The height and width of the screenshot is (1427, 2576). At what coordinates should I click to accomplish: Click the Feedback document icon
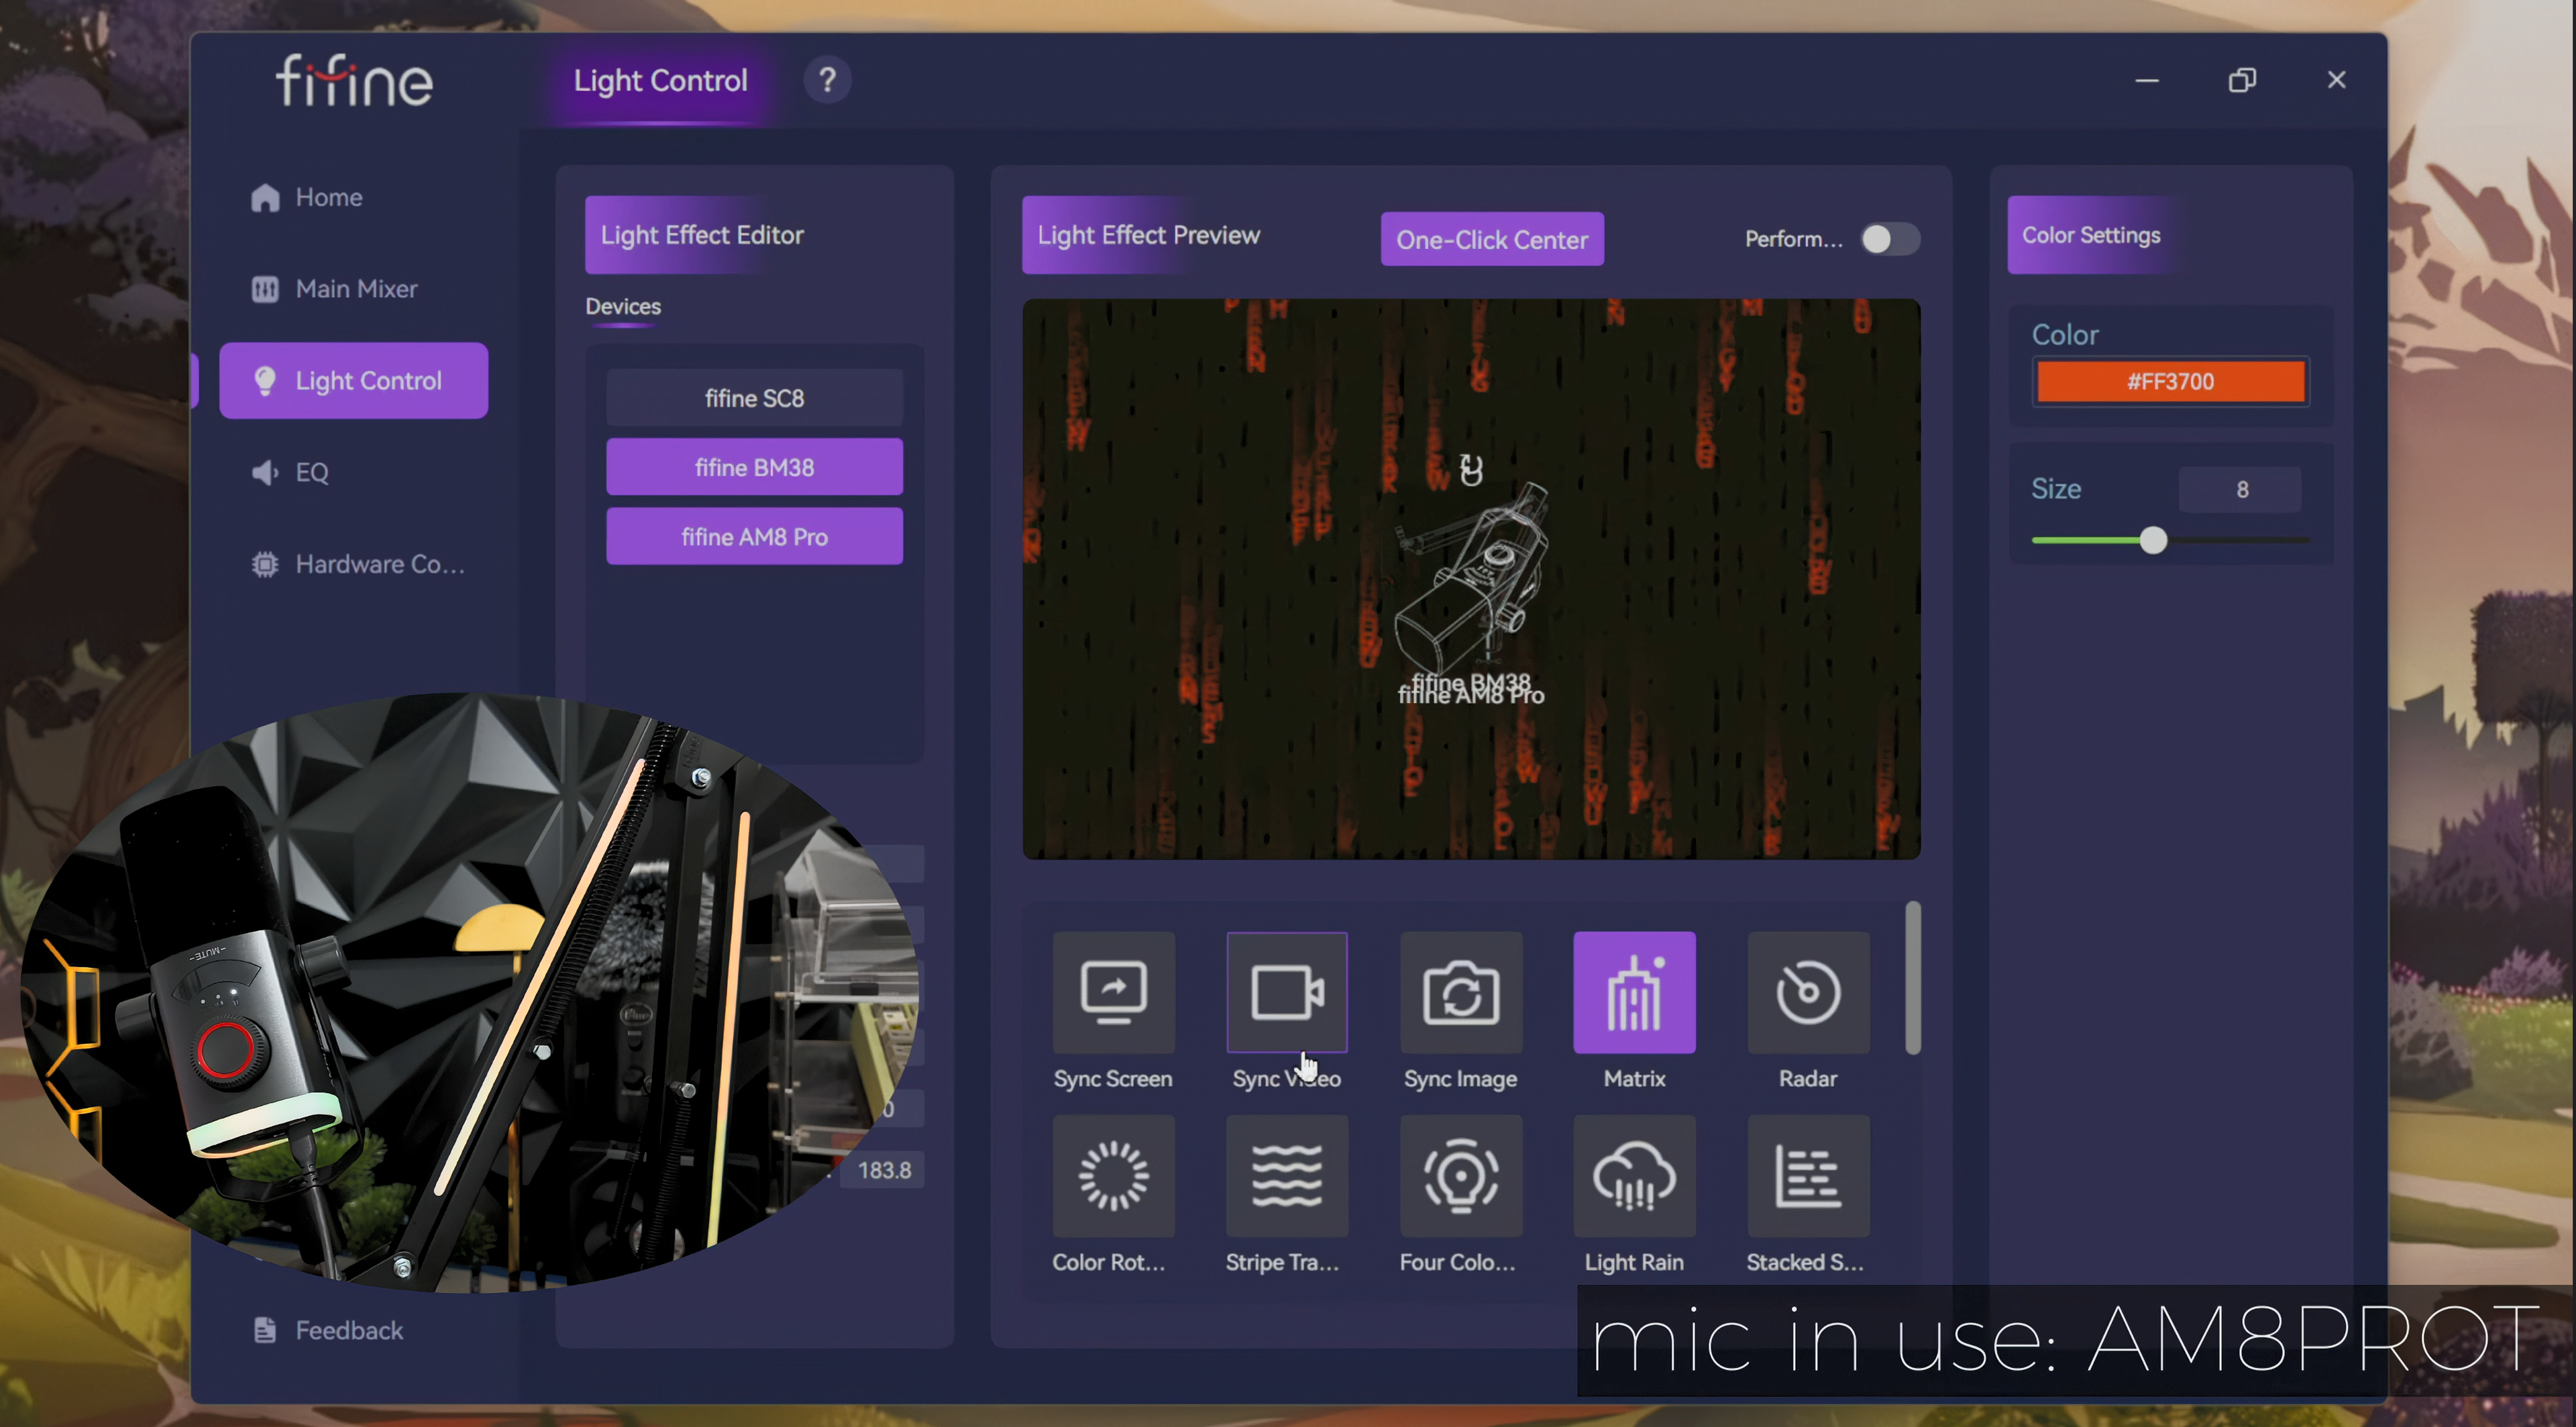pyautogui.click(x=265, y=1329)
